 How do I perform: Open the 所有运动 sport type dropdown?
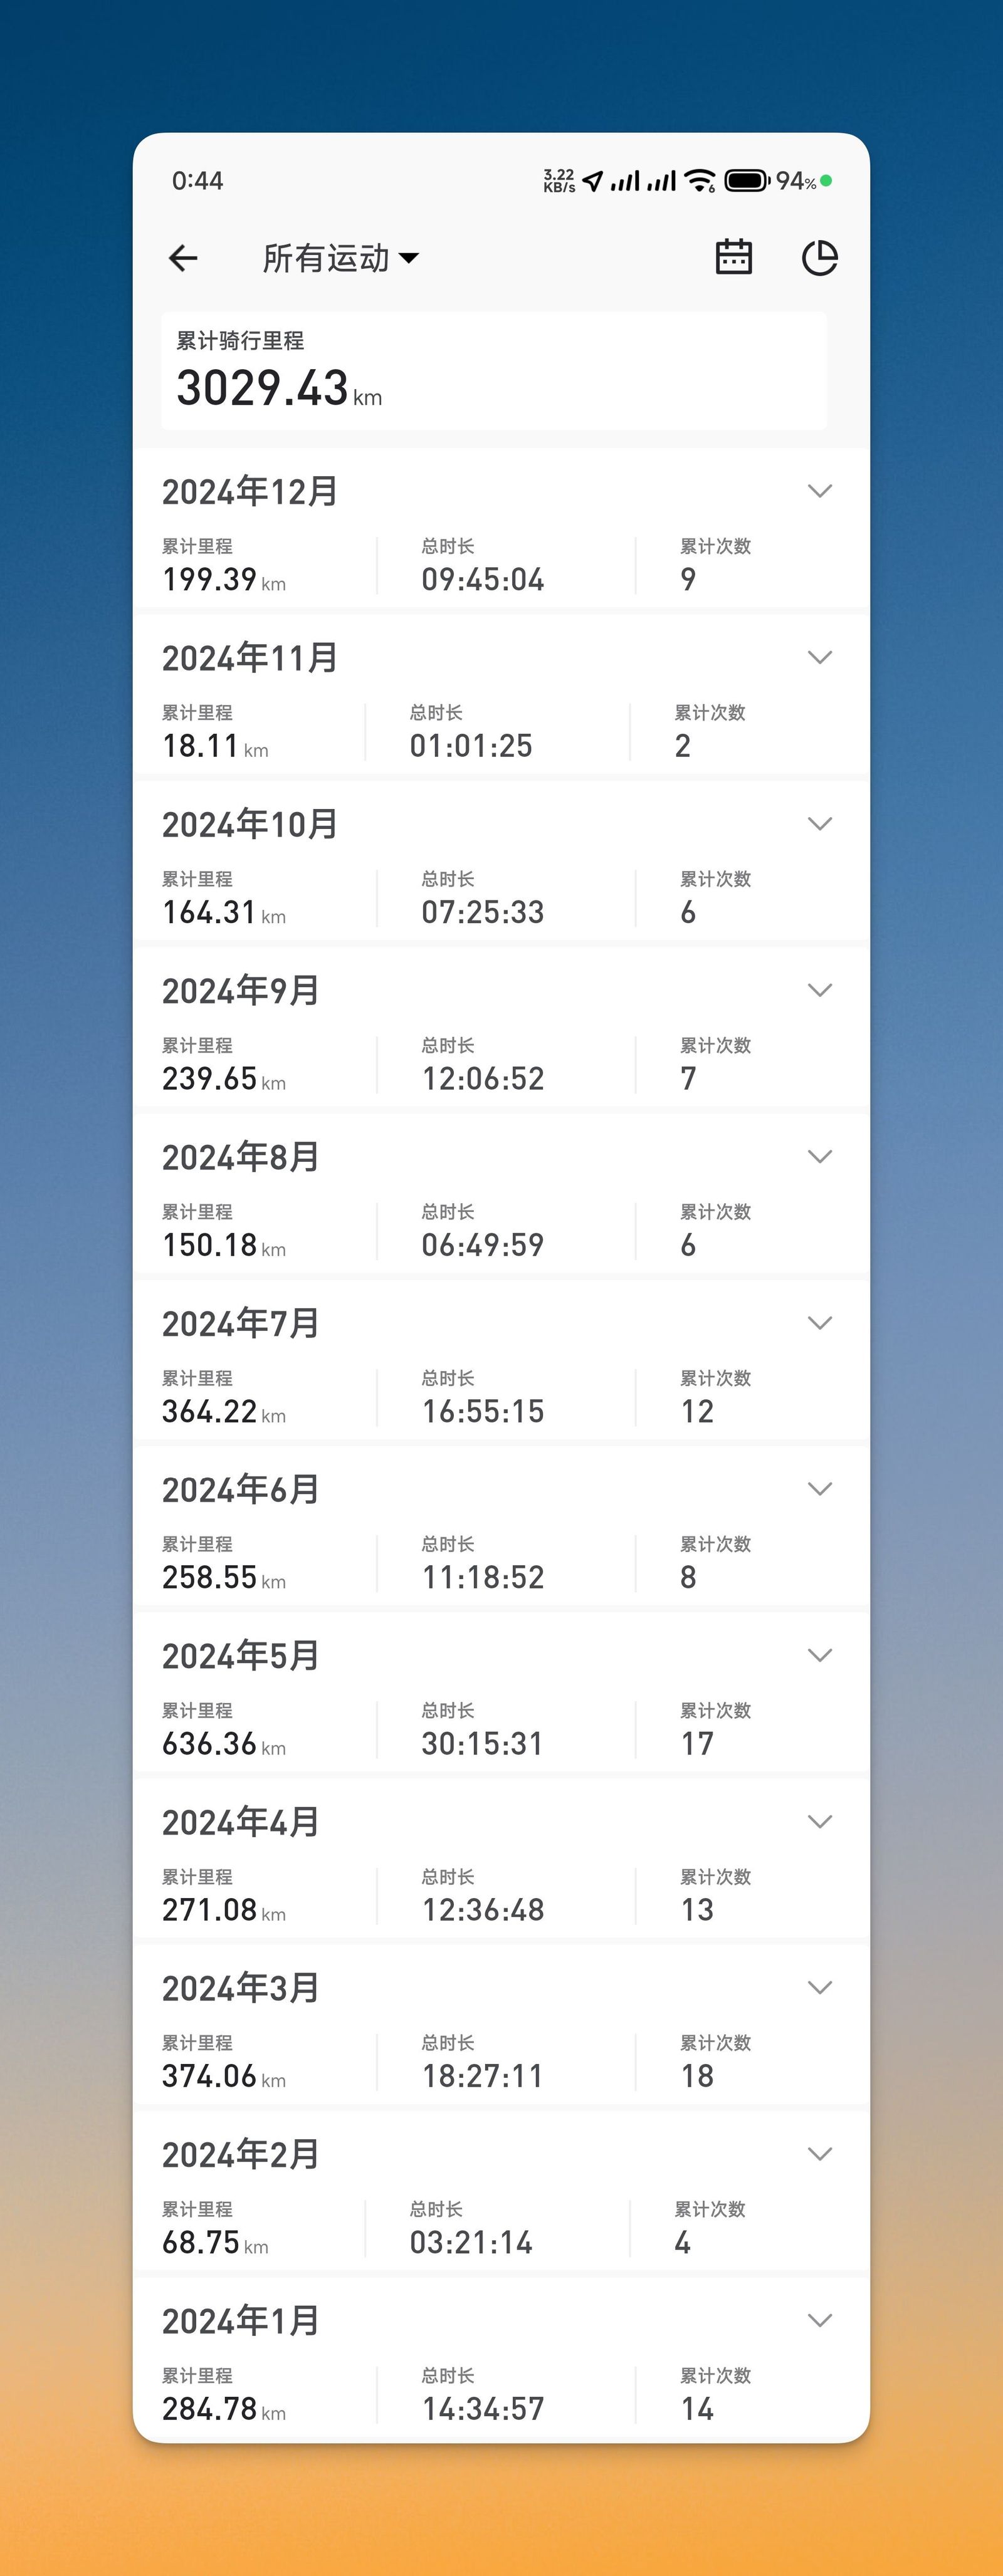tap(340, 259)
